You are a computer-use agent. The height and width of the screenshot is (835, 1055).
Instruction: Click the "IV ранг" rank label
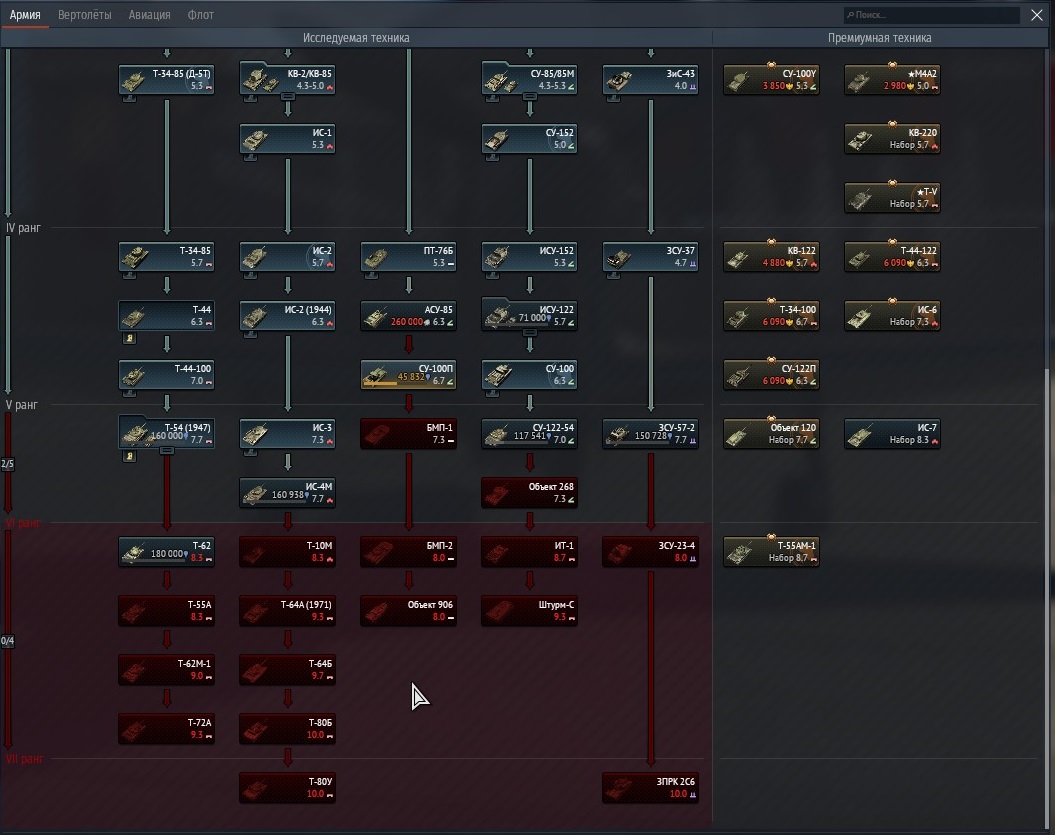[23, 228]
